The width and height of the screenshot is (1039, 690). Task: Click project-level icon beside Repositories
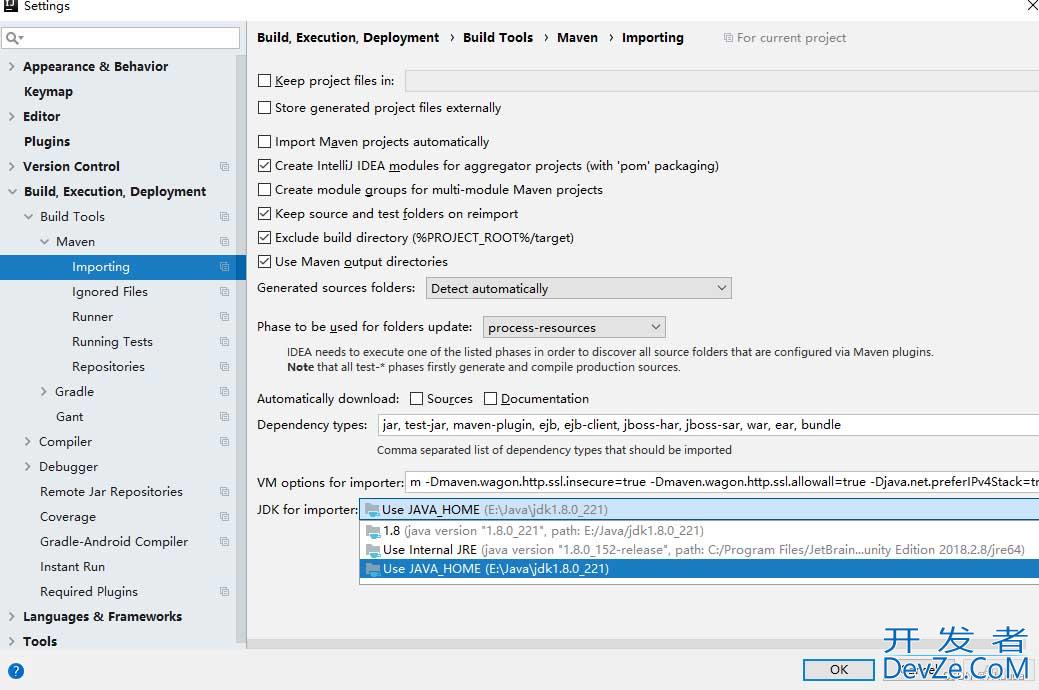225,367
